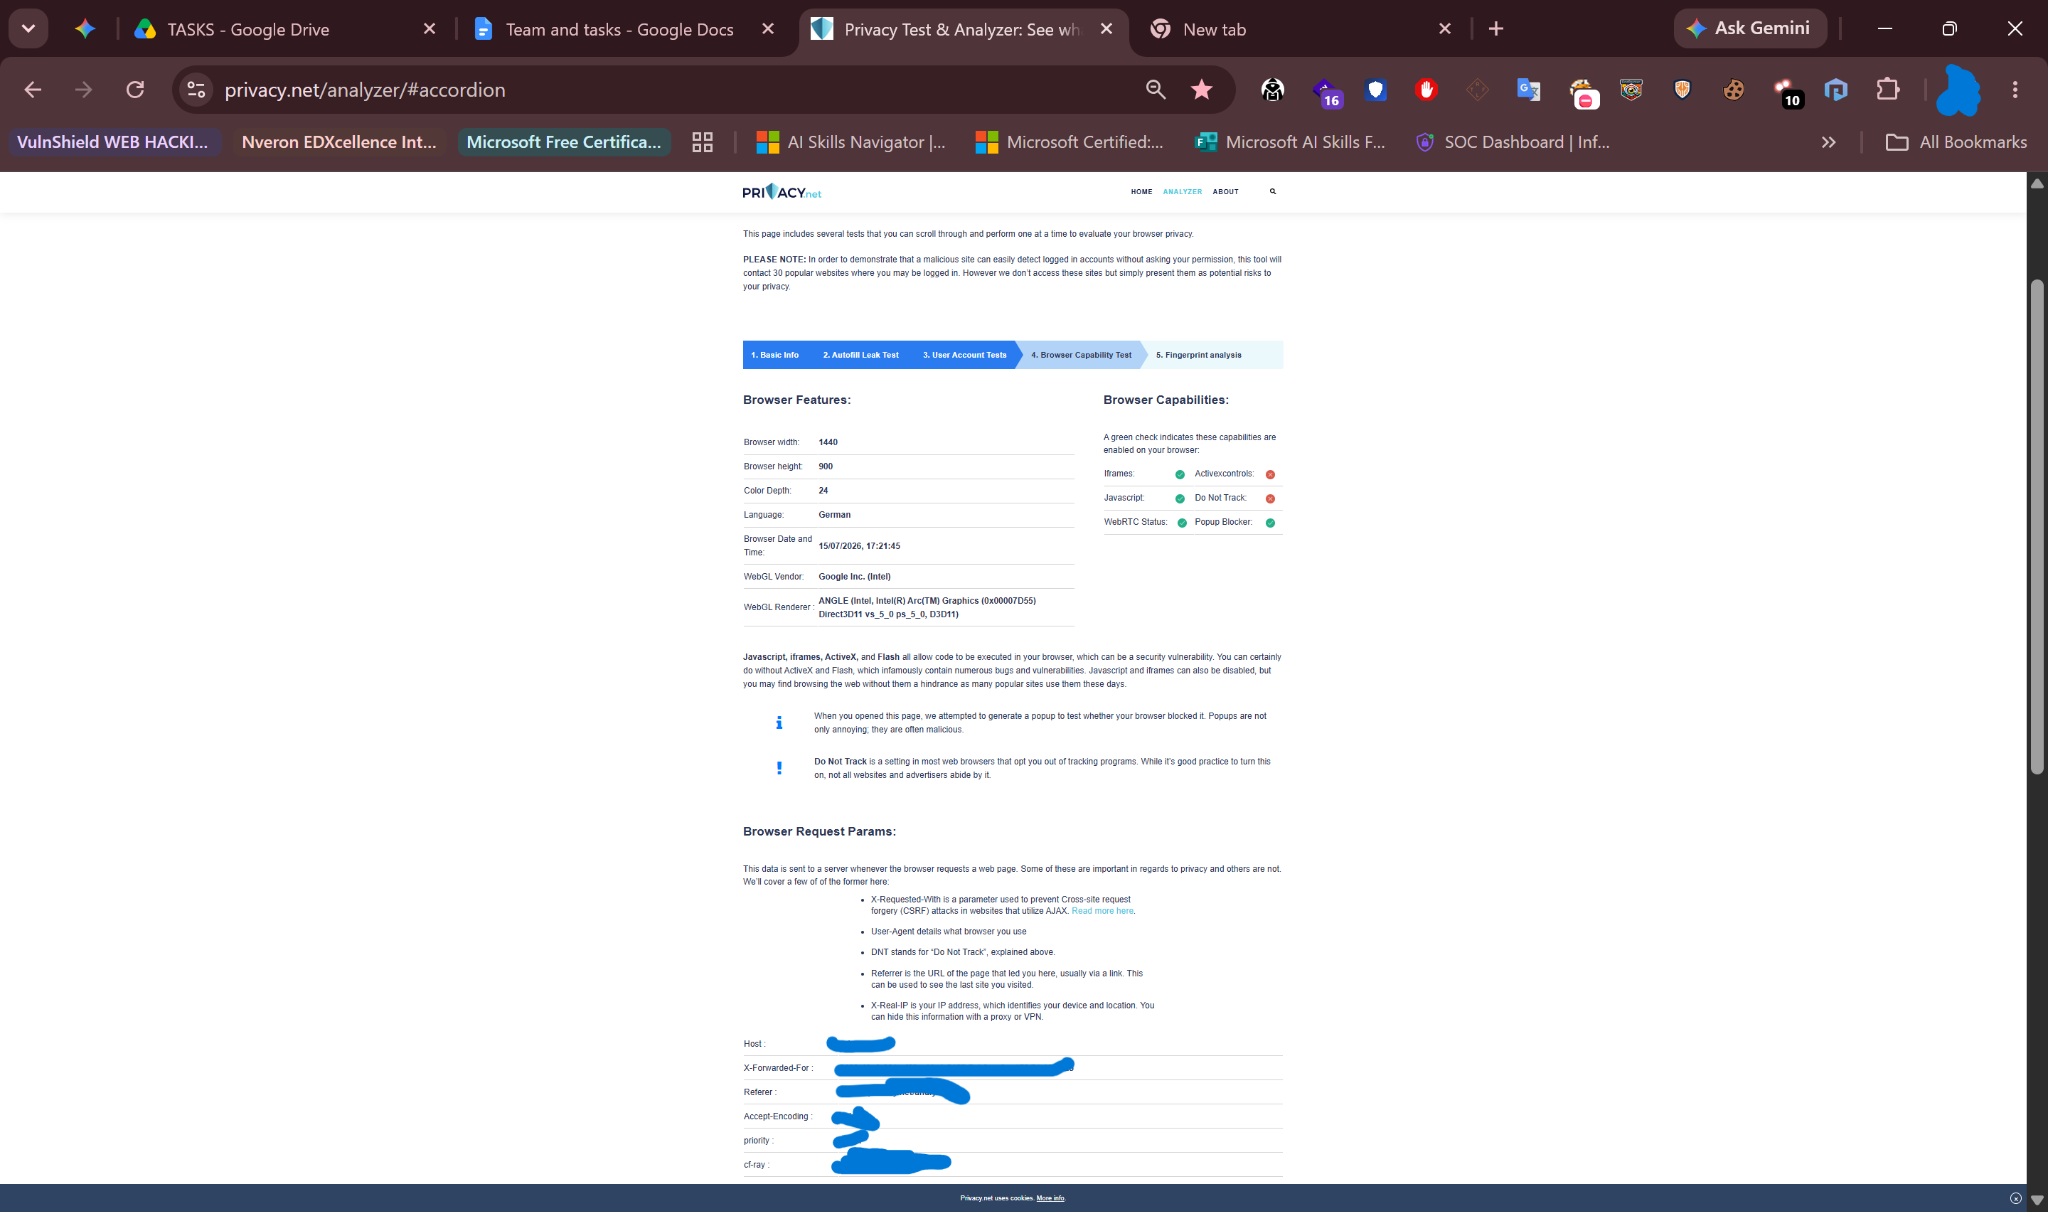Open the user profile avatar

coord(1959,90)
